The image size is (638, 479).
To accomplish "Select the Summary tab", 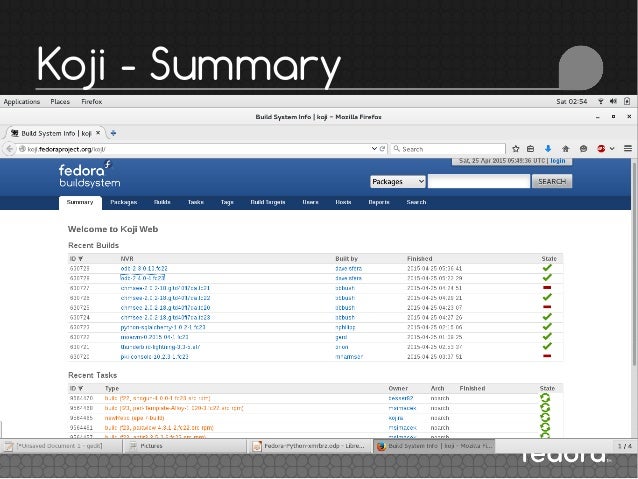I will 80,202.
